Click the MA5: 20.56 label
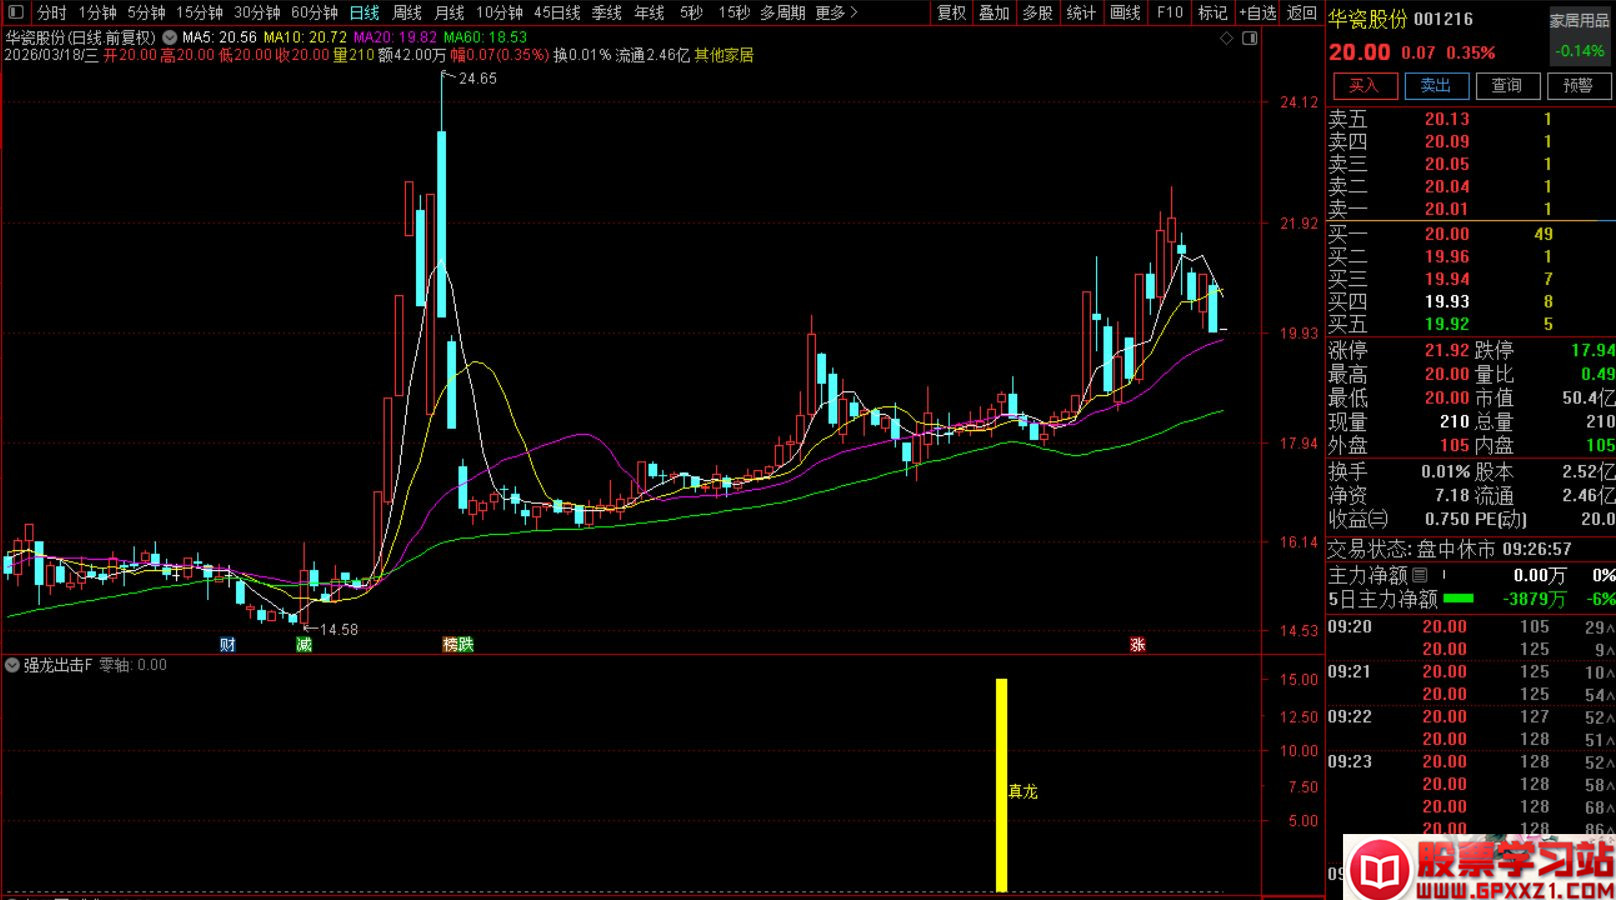Viewport: 1616px width, 900px height. [219, 37]
